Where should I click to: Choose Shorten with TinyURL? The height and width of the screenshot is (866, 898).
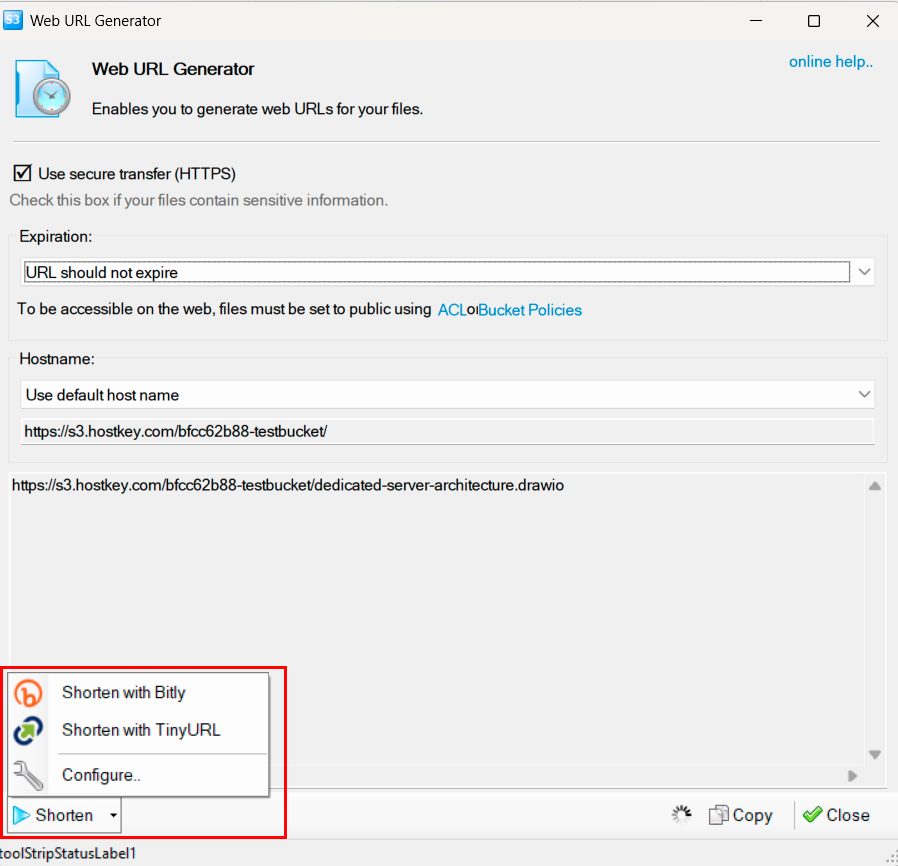[140, 731]
